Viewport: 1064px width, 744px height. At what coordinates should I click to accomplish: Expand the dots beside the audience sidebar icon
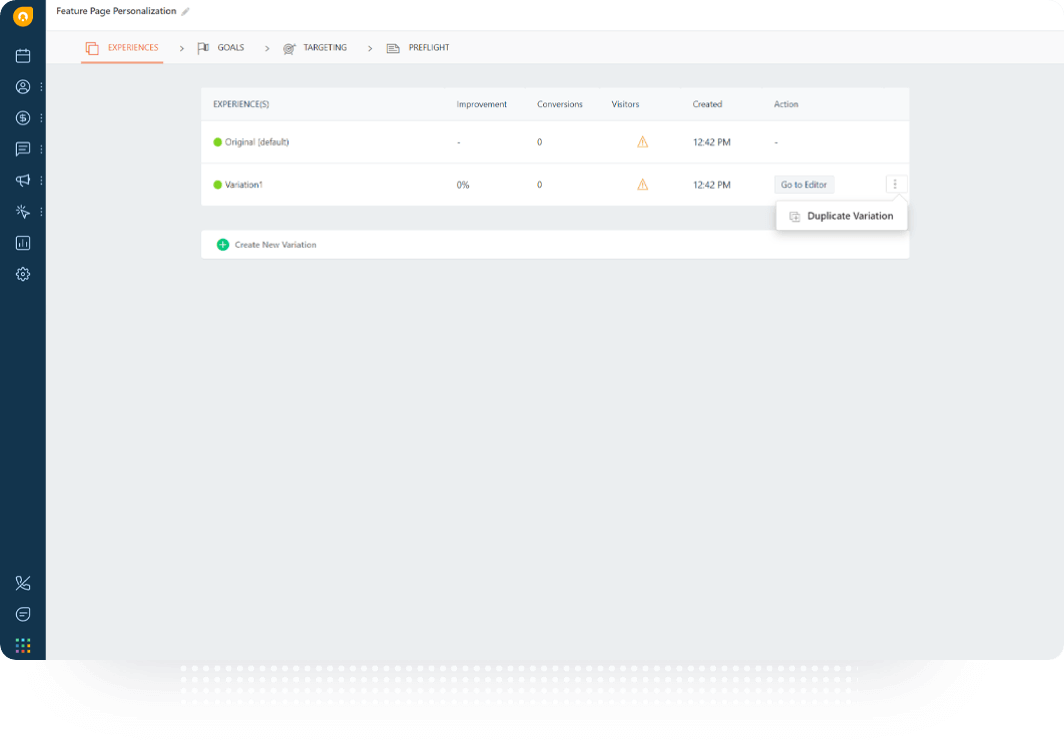pyautogui.click(x=41, y=87)
